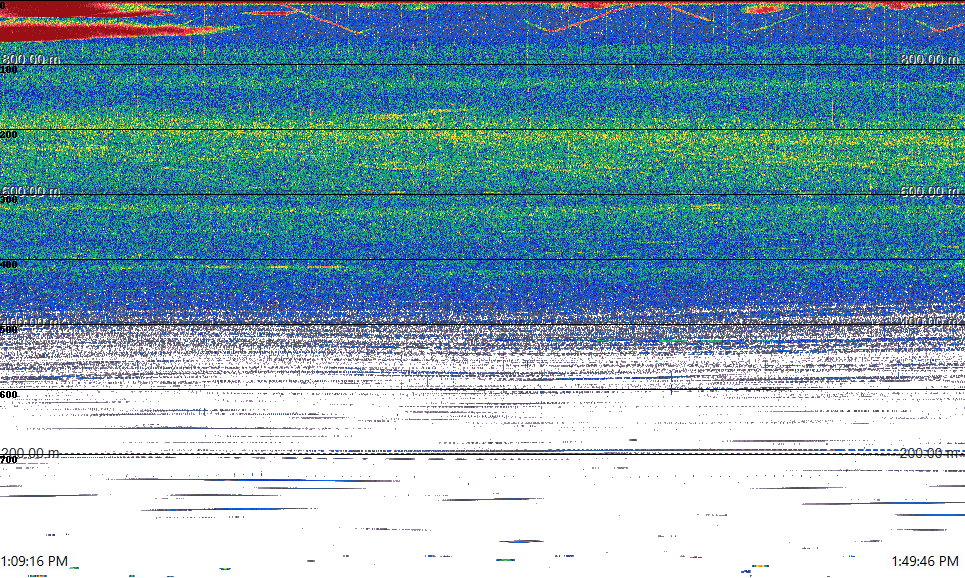Select the 700 depth line label
This screenshot has height=578, width=965.
9,460
